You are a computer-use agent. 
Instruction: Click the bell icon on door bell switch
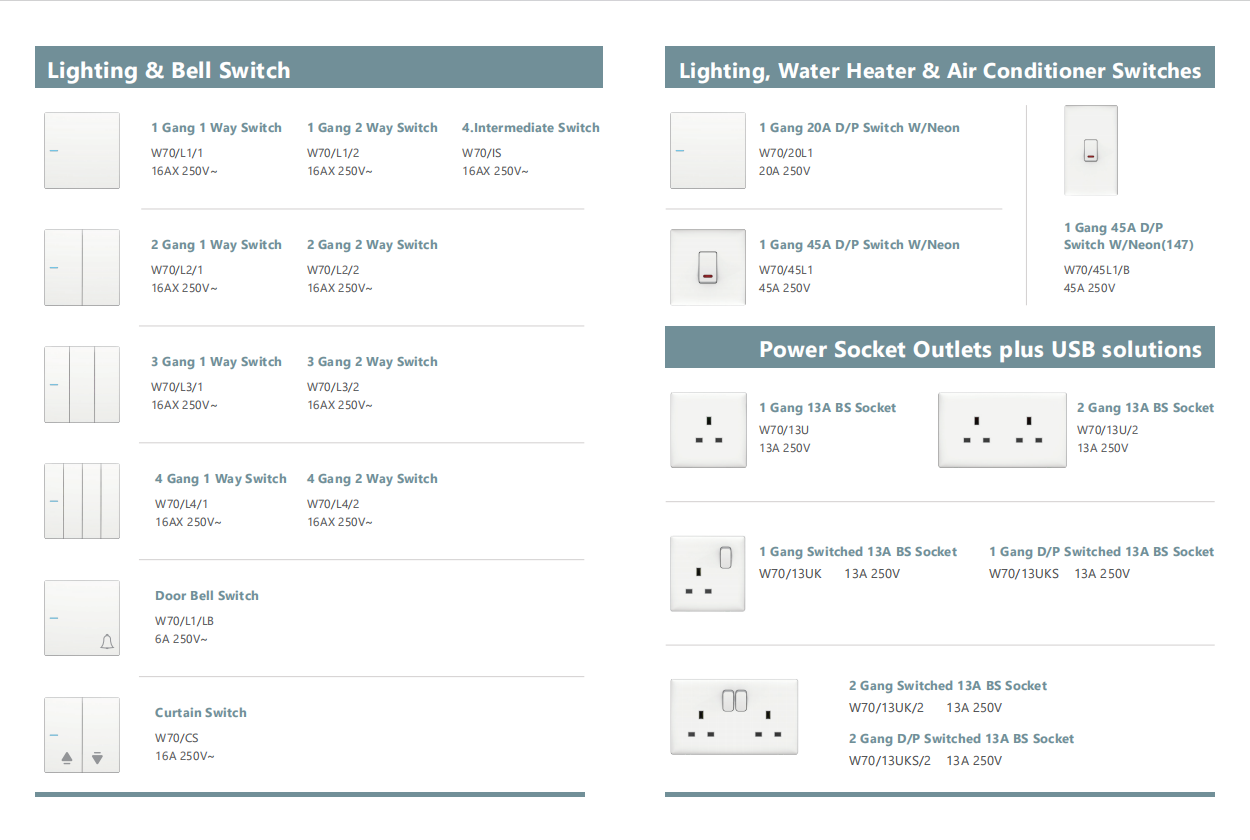pyautogui.click(x=107, y=642)
